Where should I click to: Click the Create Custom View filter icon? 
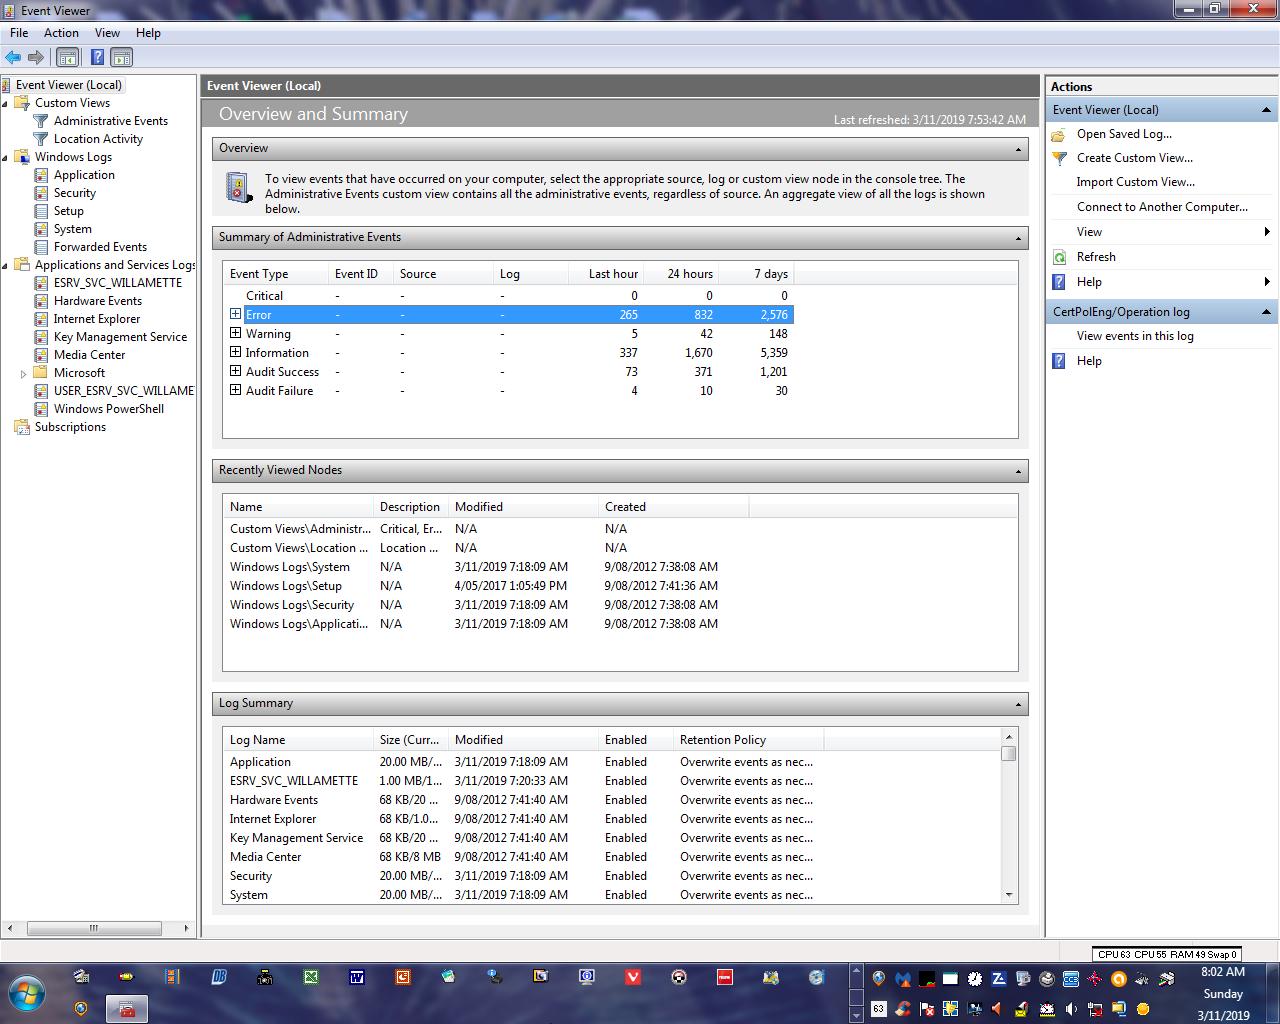coord(1060,158)
